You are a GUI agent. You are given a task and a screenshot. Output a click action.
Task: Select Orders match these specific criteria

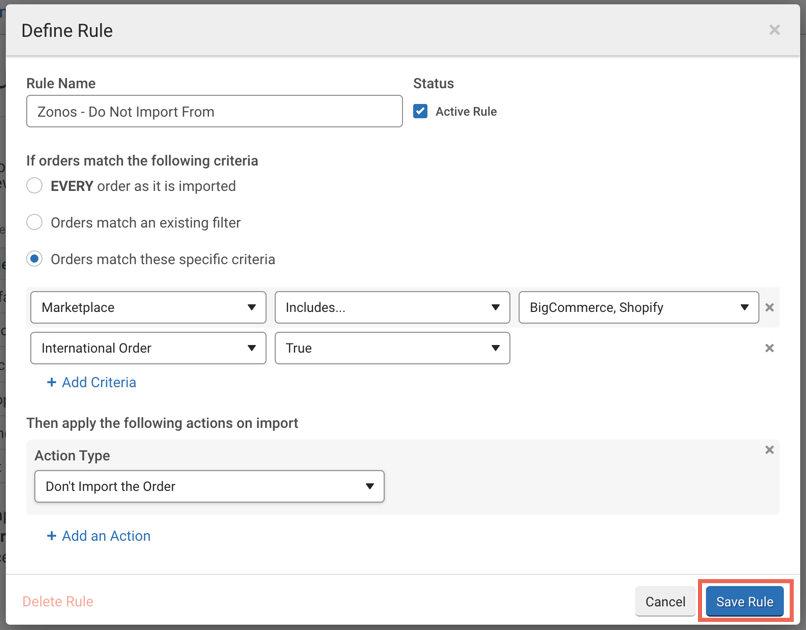pos(35,259)
